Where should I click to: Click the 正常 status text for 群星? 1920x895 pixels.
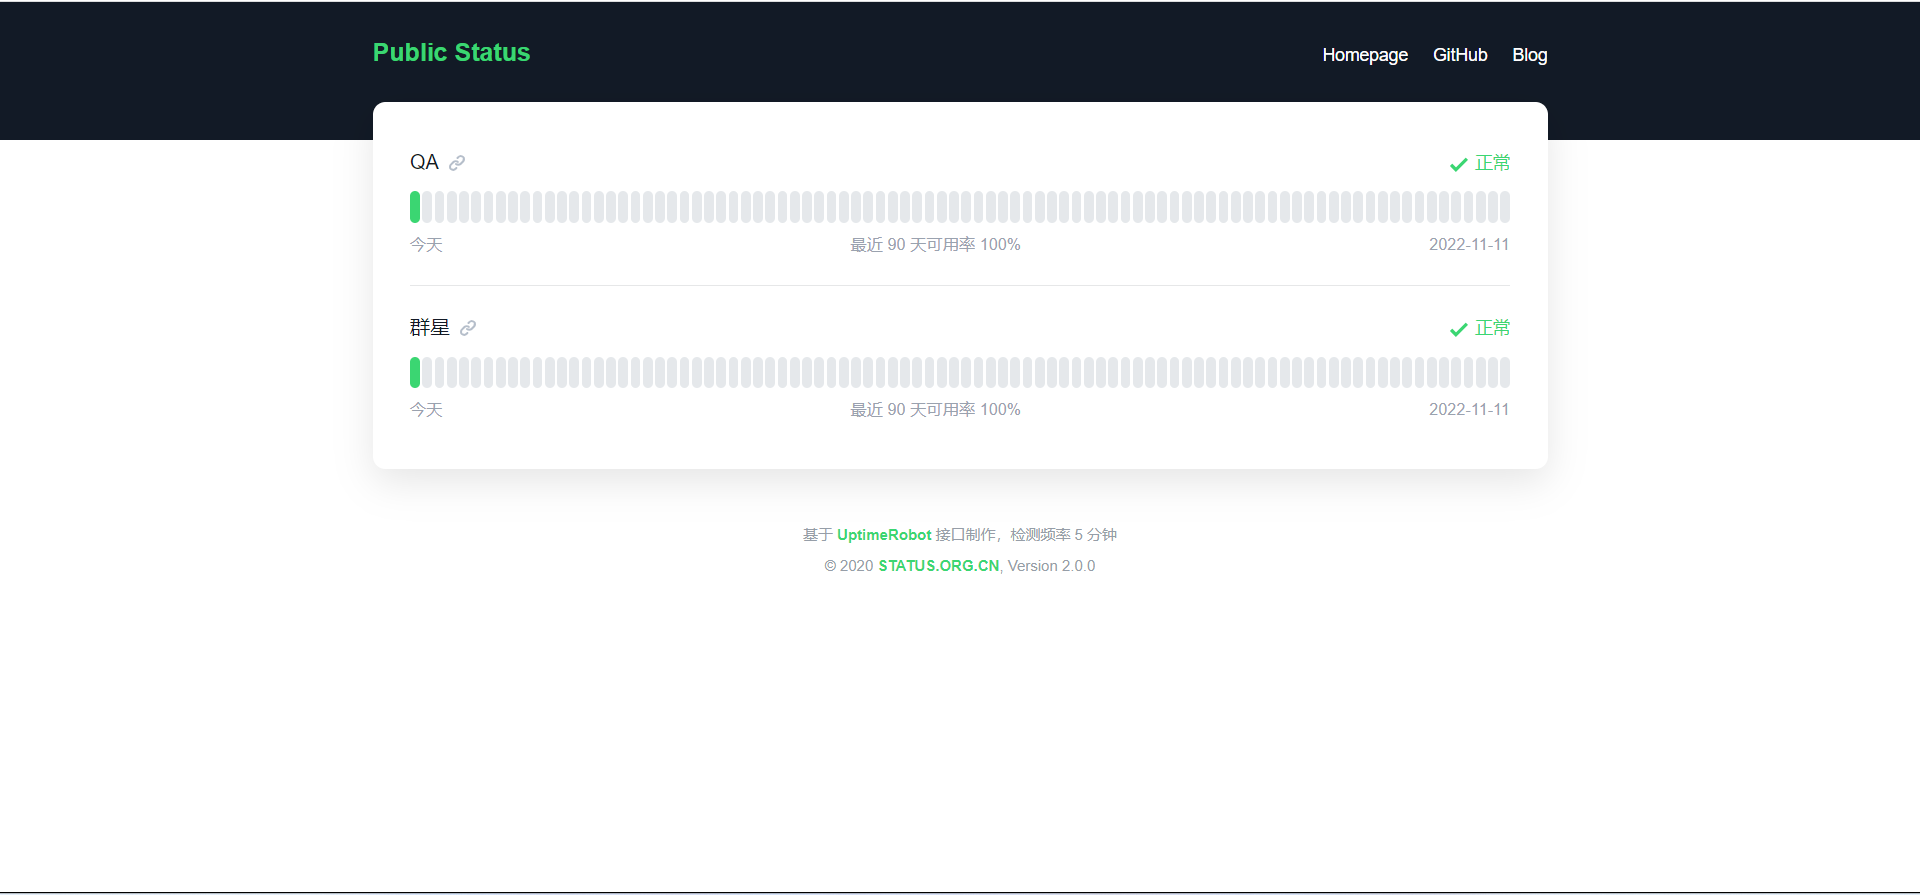[1492, 328]
